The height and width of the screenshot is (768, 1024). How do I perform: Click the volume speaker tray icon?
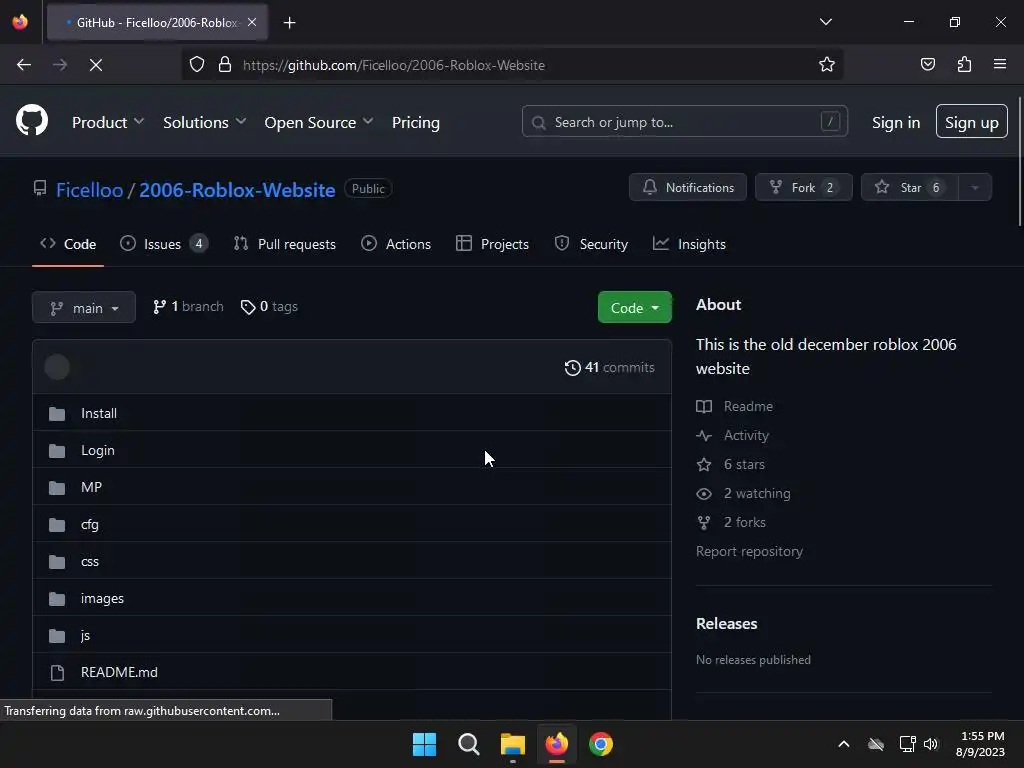click(931, 744)
